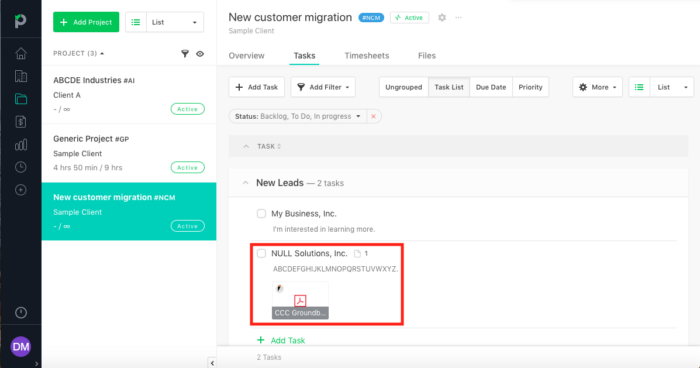Toggle project visibility eye icon

coord(200,54)
